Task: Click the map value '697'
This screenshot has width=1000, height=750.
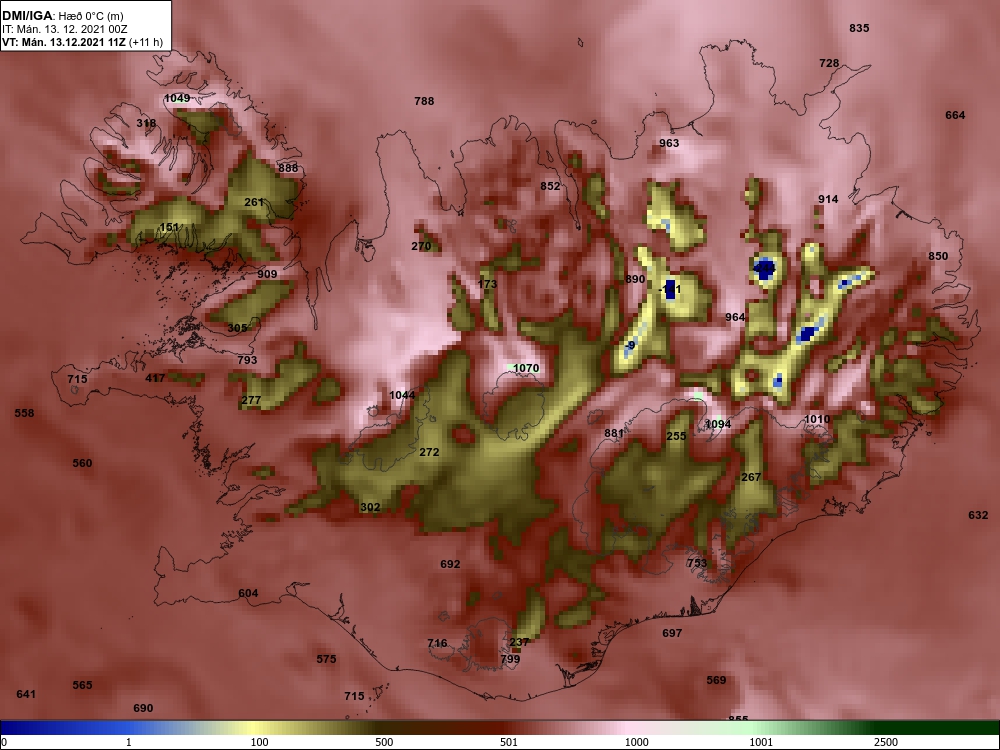Action: pos(672,633)
